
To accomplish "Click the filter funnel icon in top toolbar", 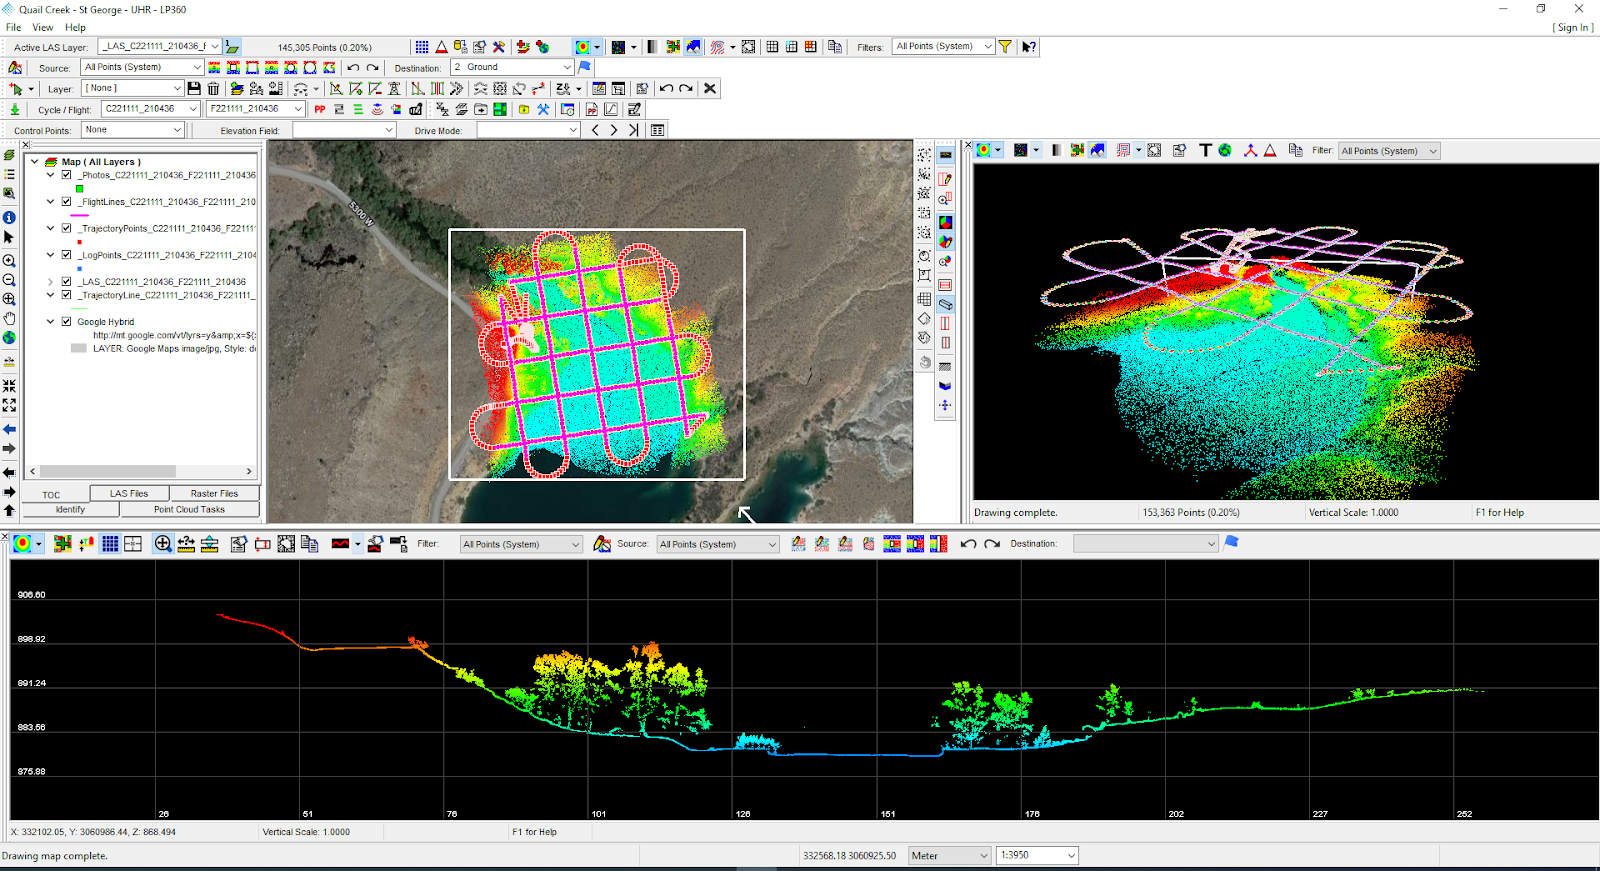I will tap(1005, 47).
